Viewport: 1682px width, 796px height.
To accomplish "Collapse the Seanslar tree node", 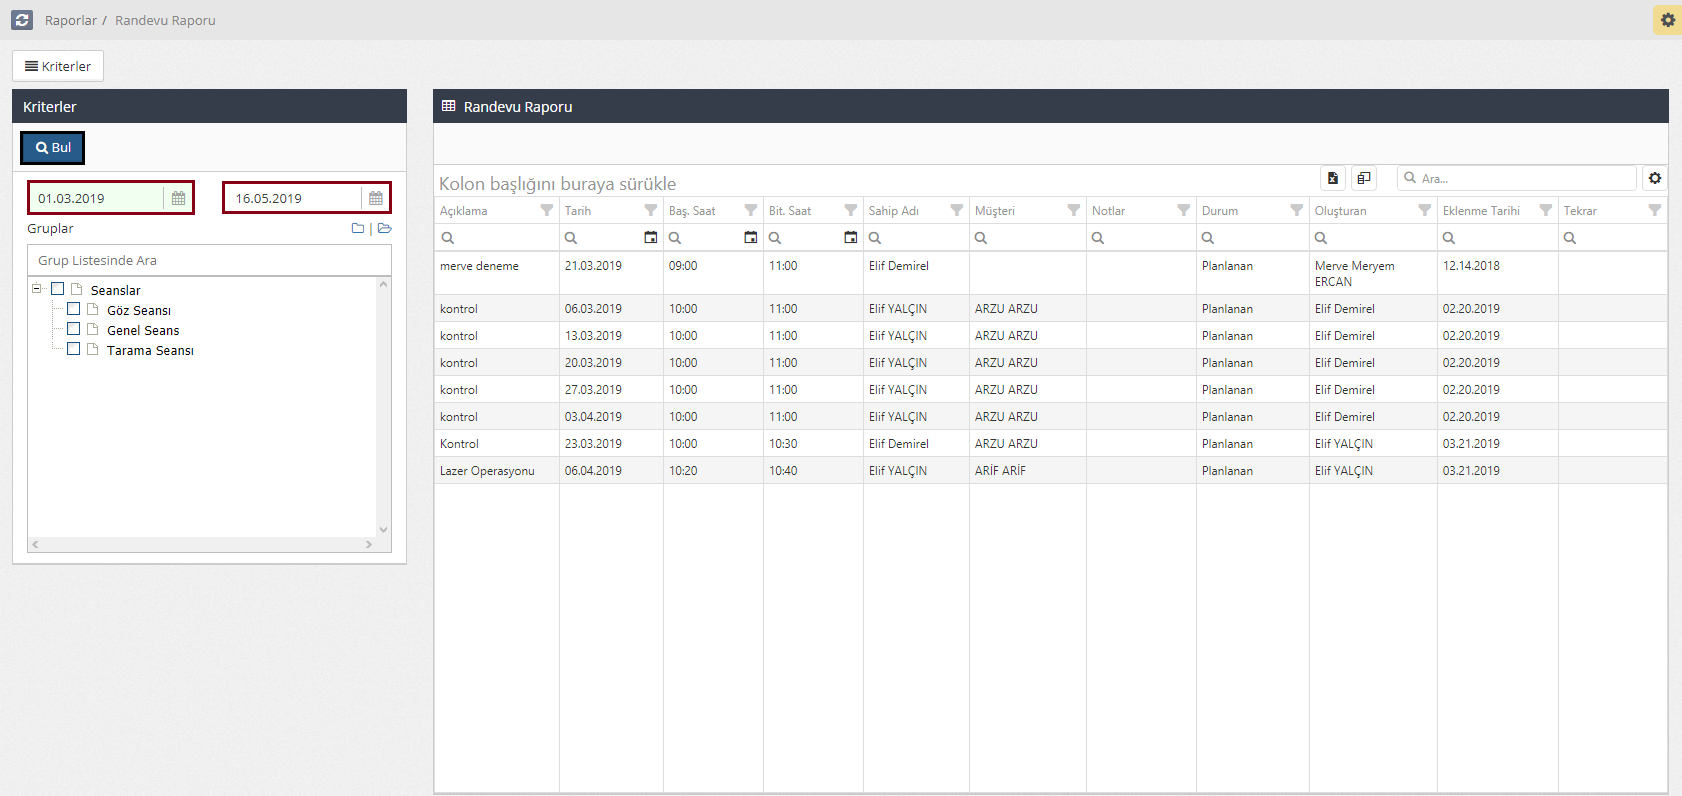I will click(x=37, y=289).
